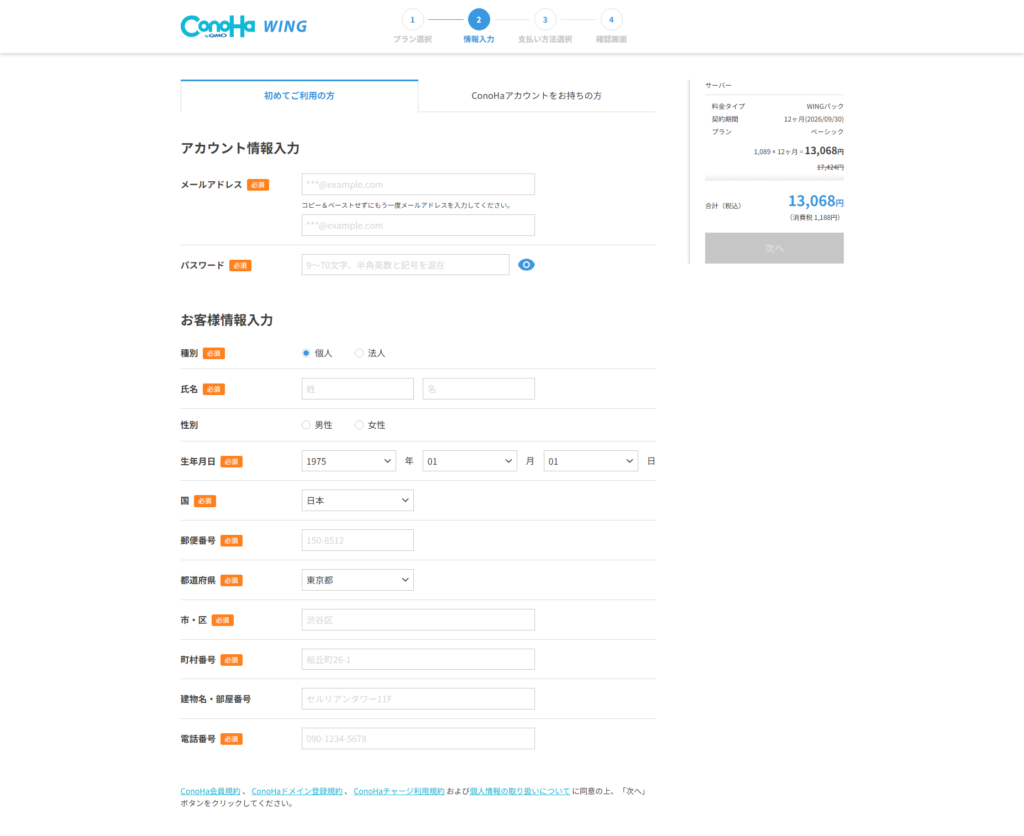Select the 個人 customer type
1024x836 pixels.
(x=306, y=352)
